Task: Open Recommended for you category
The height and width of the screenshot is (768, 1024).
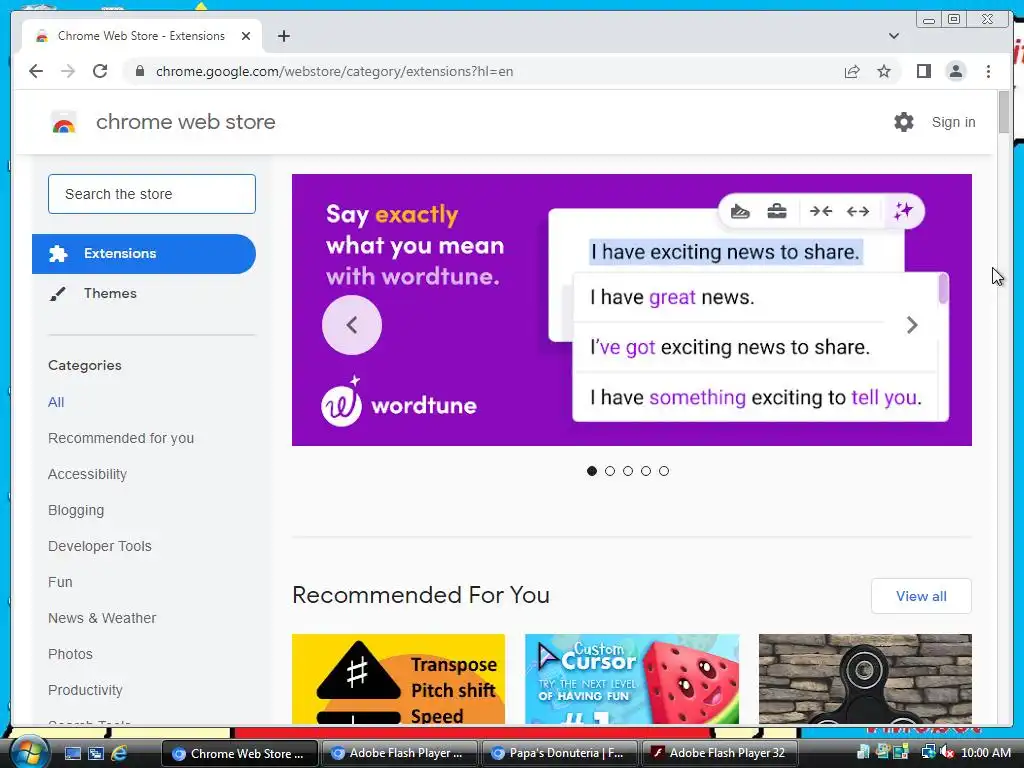Action: [x=121, y=438]
